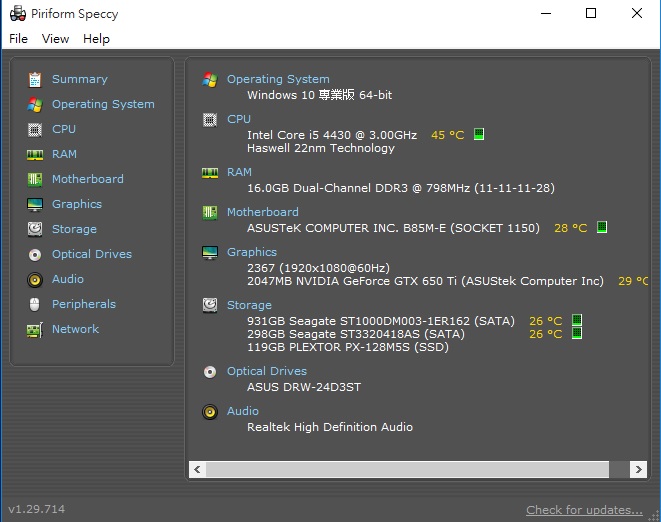Select Operating System in the sidebar
Screen dimensions: 661x522
(103, 104)
